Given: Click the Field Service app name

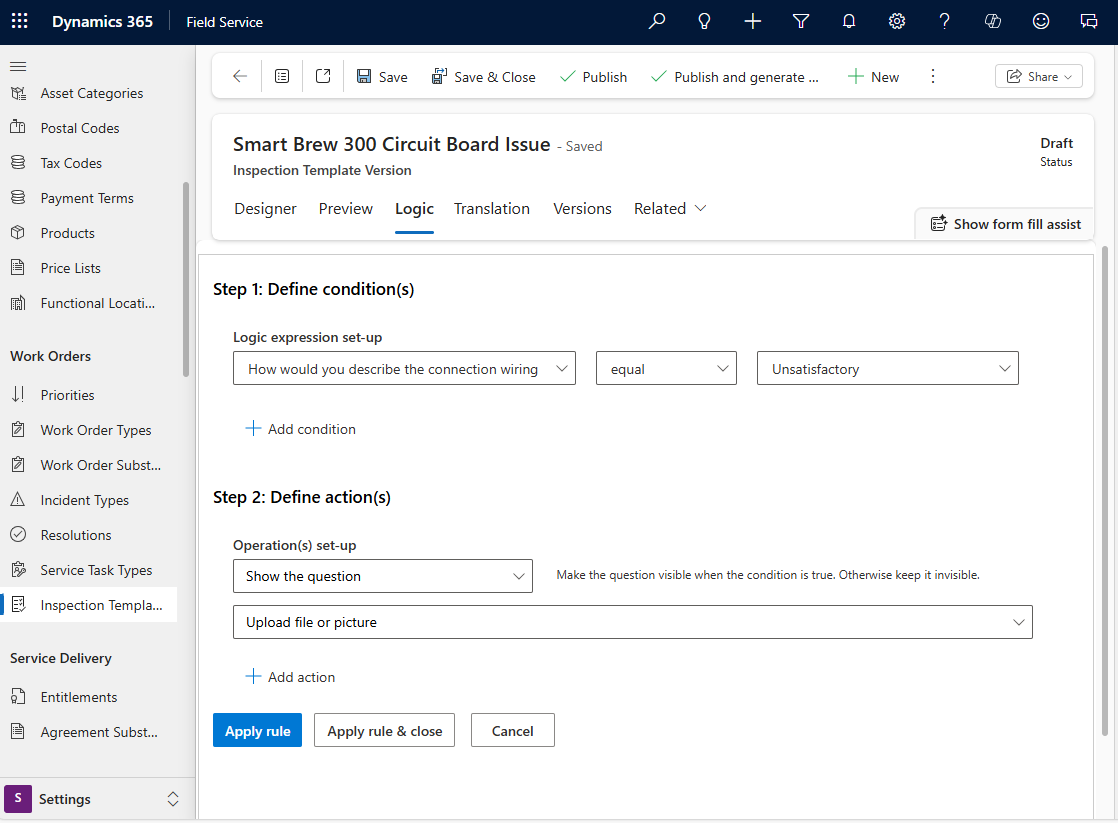Looking at the screenshot, I should click(x=225, y=22).
